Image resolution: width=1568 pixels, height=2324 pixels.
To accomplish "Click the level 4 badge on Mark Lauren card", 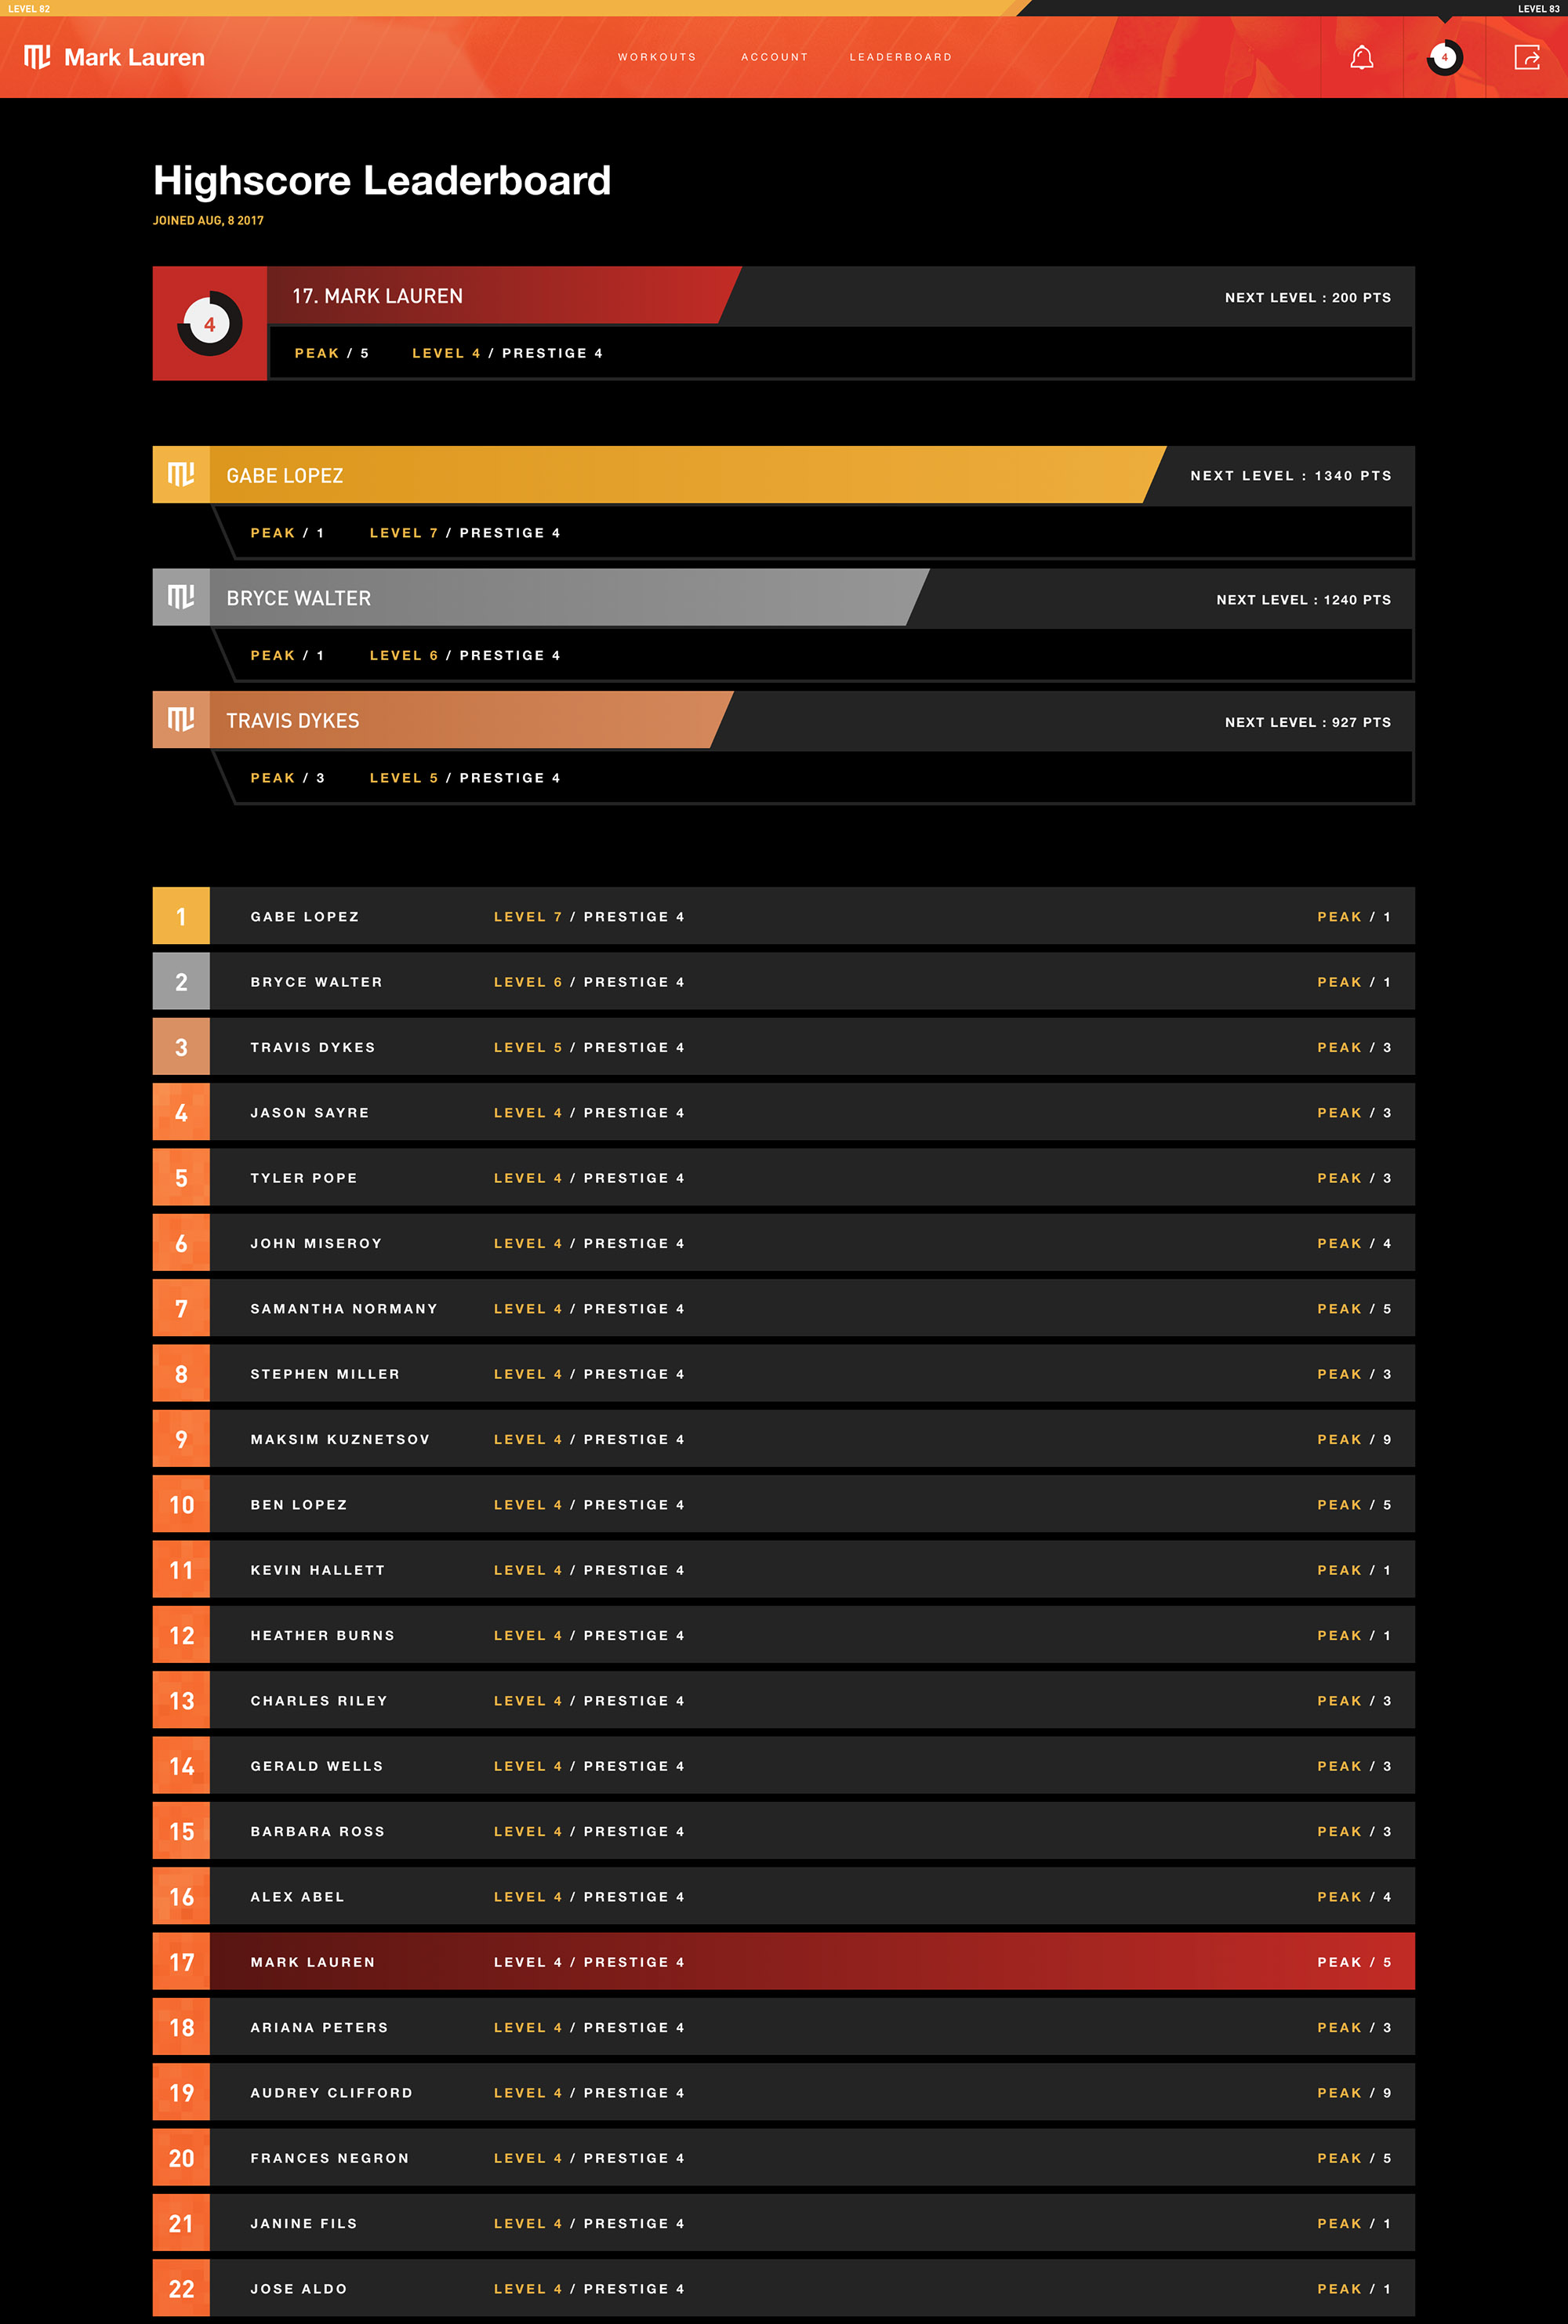I will (210, 324).
